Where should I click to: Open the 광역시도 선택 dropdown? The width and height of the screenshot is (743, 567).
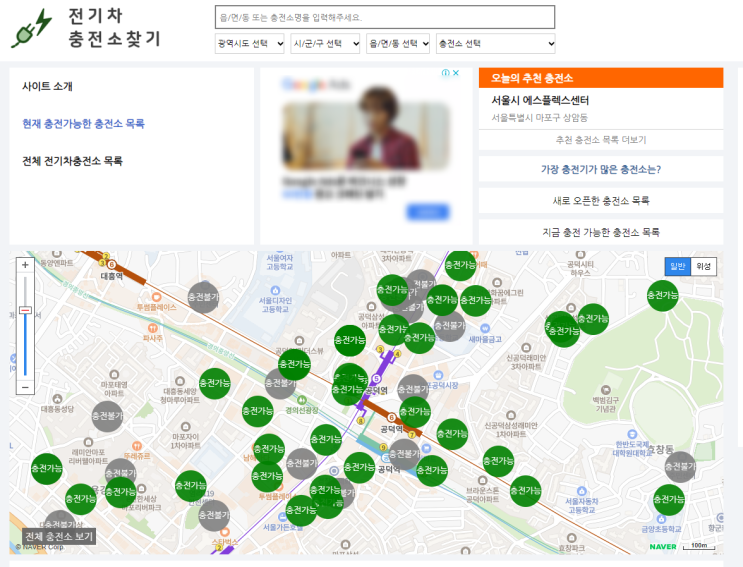point(250,44)
